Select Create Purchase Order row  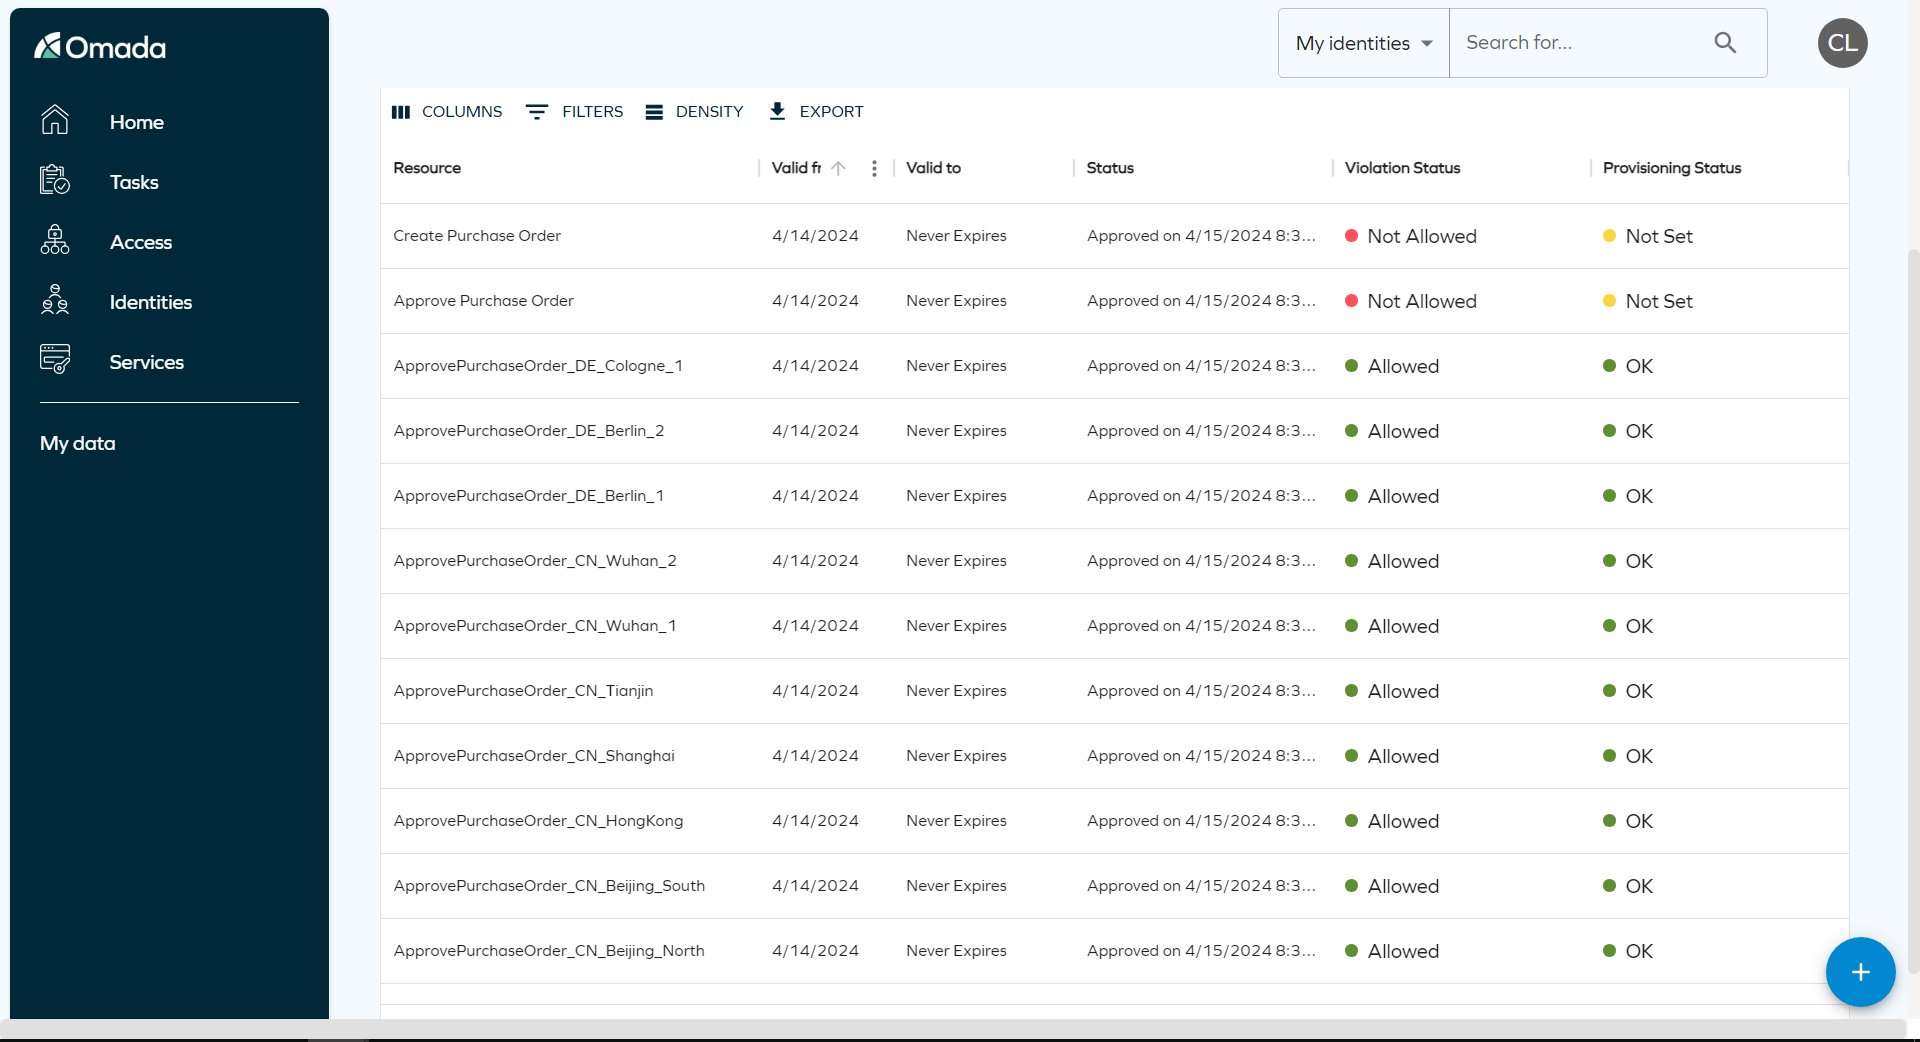pos(1114,236)
